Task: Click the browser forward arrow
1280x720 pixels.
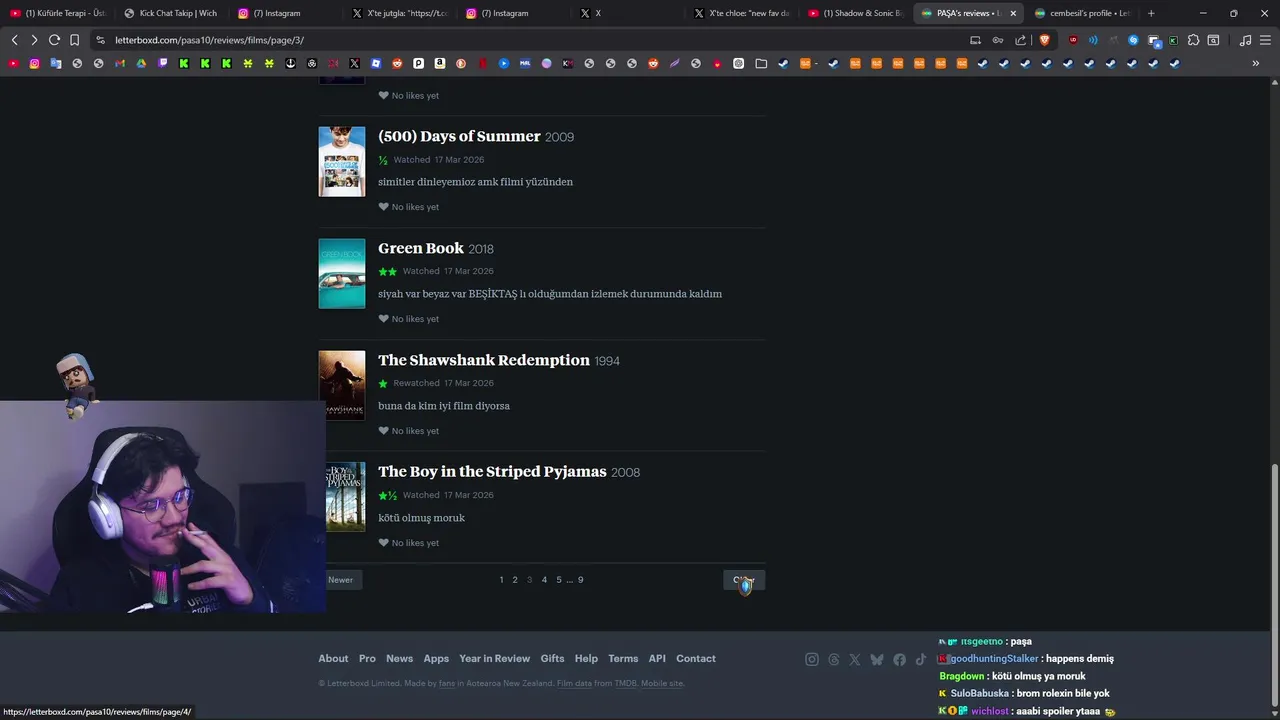Action: click(x=34, y=40)
